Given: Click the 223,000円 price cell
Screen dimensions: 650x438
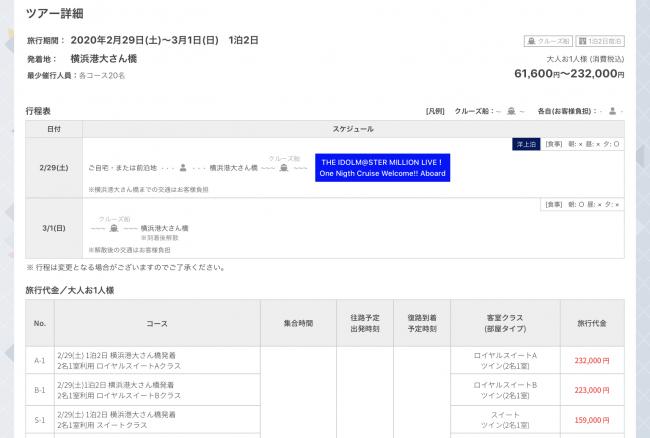Looking at the screenshot, I should click(592, 390).
